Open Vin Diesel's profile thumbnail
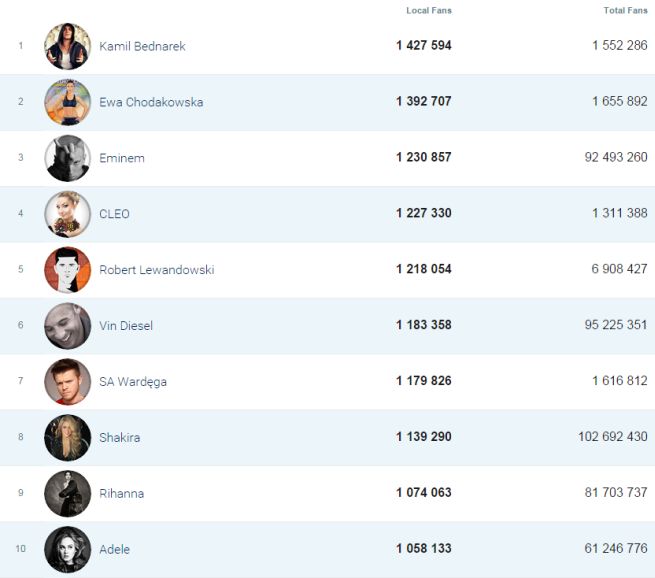 pos(67,326)
